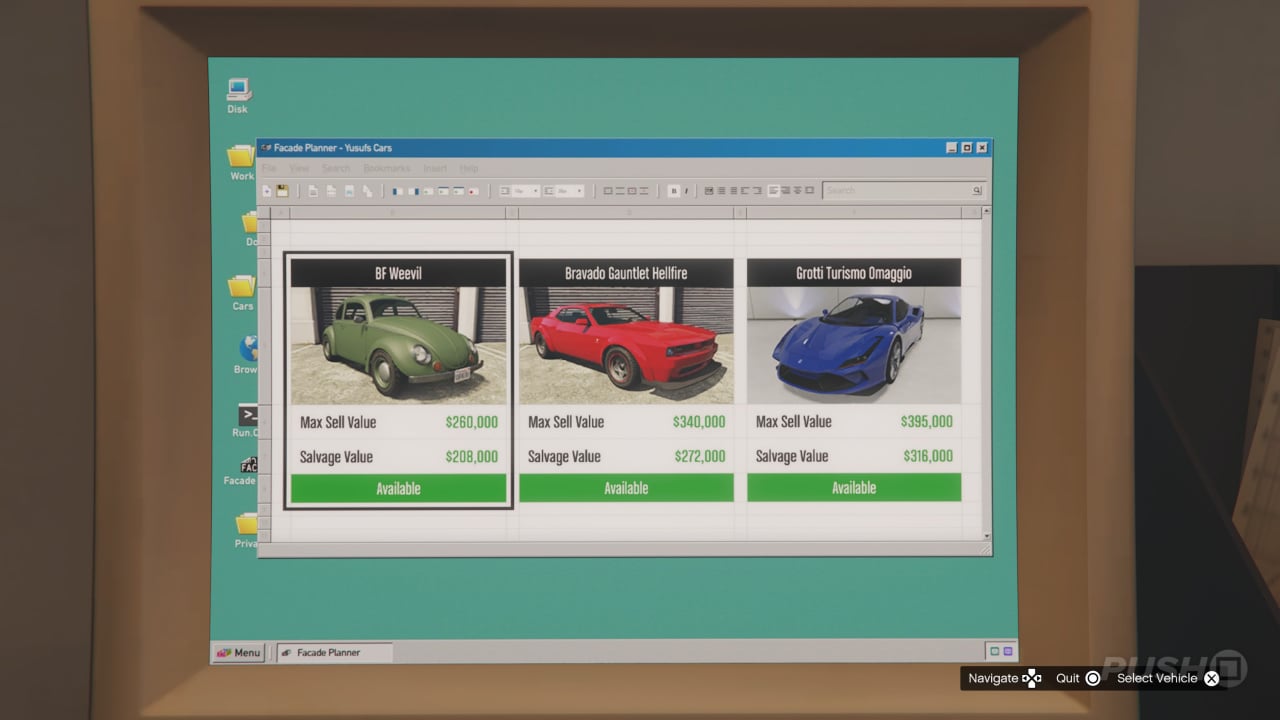The height and width of the screenshot is (720, 1280).
Task: Click Max Sell Value label under BF Weevil
Action: tap(338, 422)
